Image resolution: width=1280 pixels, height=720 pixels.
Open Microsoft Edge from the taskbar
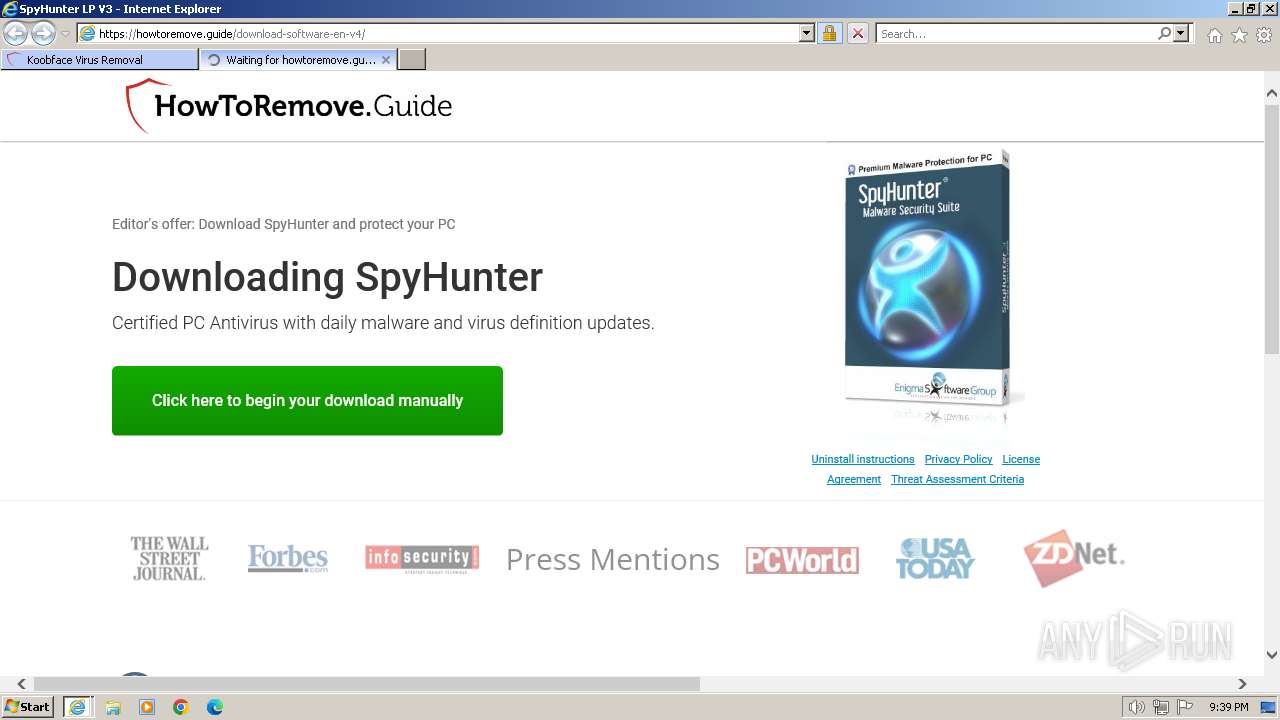[x=215, y=707]
